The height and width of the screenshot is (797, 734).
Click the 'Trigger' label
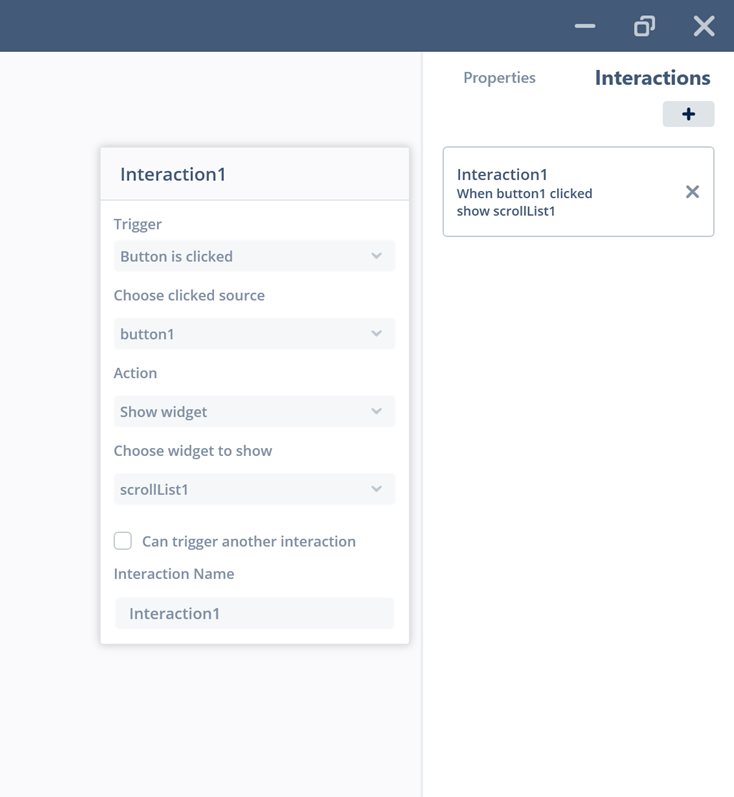coord(138,224)
